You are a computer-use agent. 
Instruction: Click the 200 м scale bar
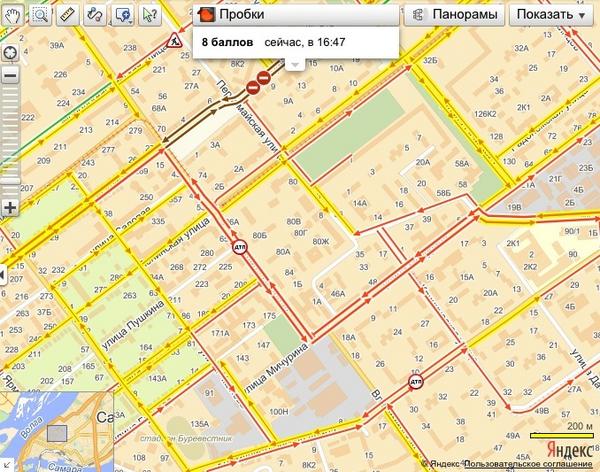561,435
